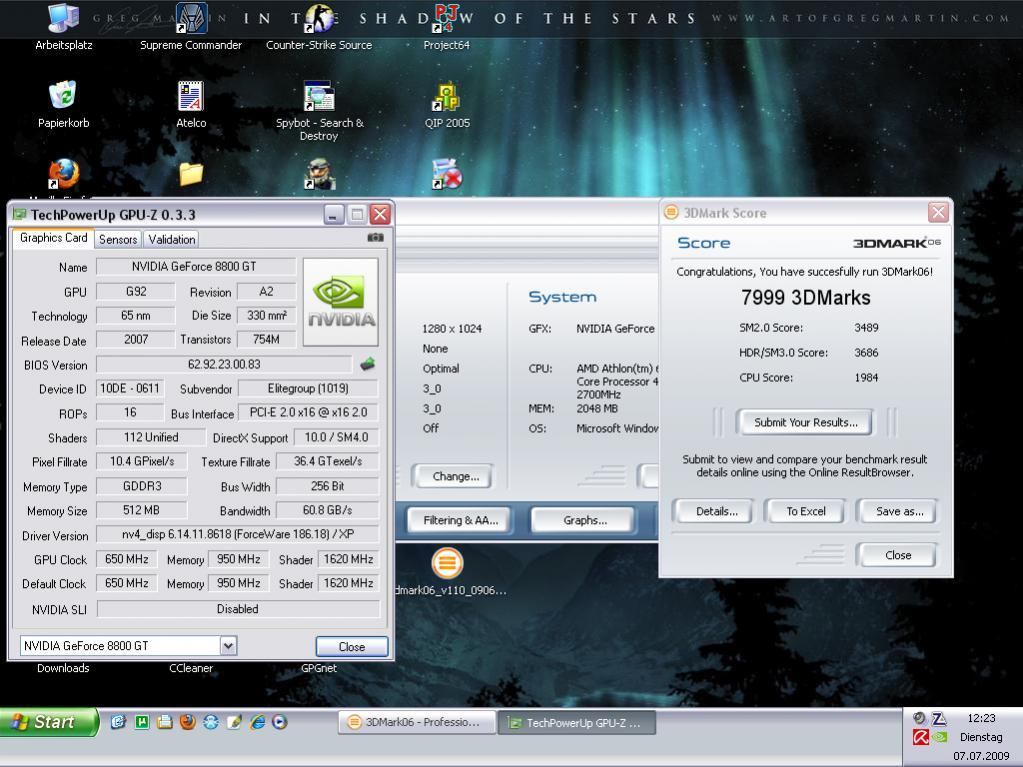Launch the Halo soldier desktop shortcut
The width and height of the screenshot is (1023, 767).
pyautogui.click(x=319, y=173)
